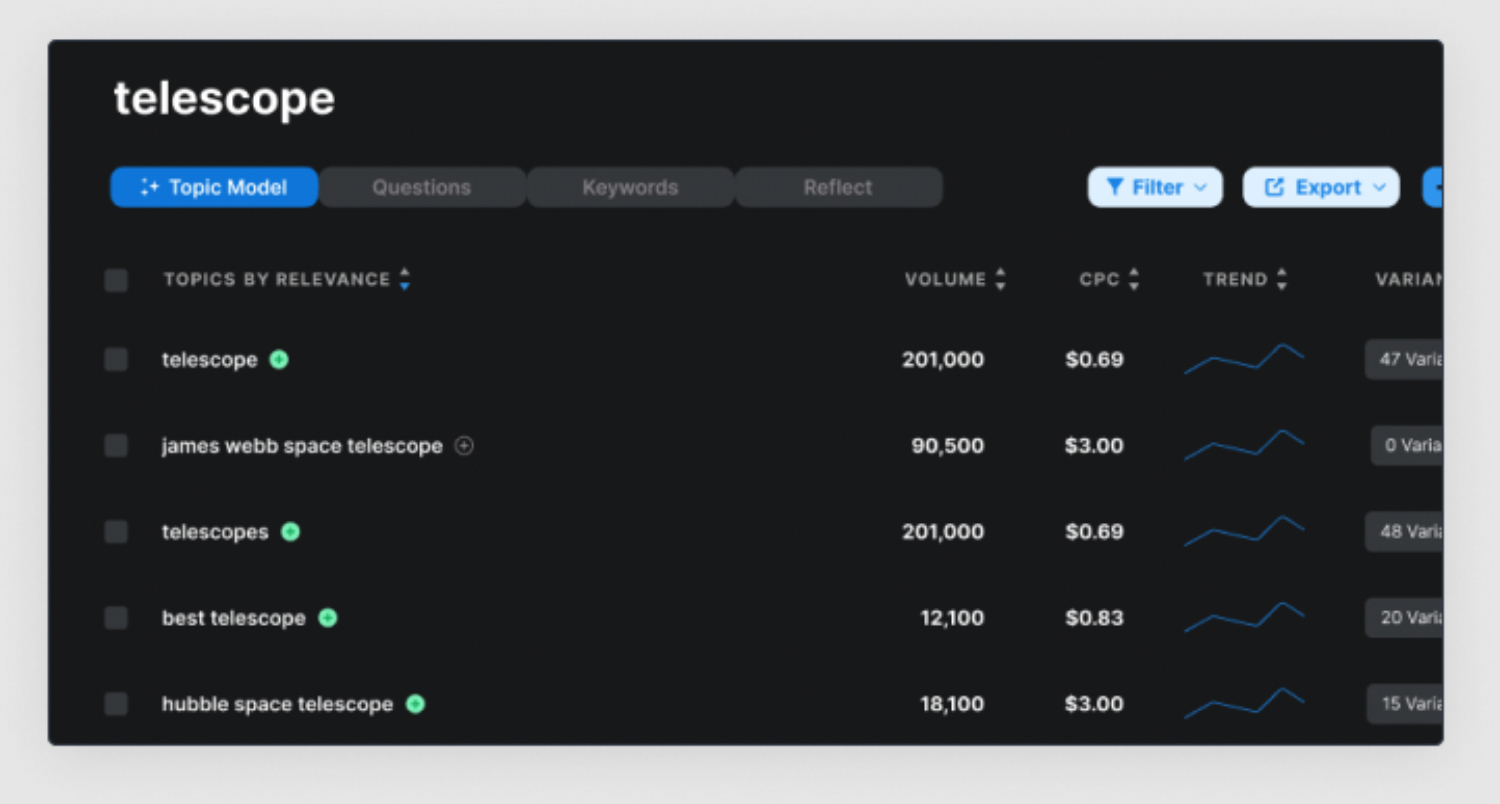Image resolution: width=1500 pixels, height=804 pixels.
Task: Click the telescope page heading
Action: tap(224, 99)
